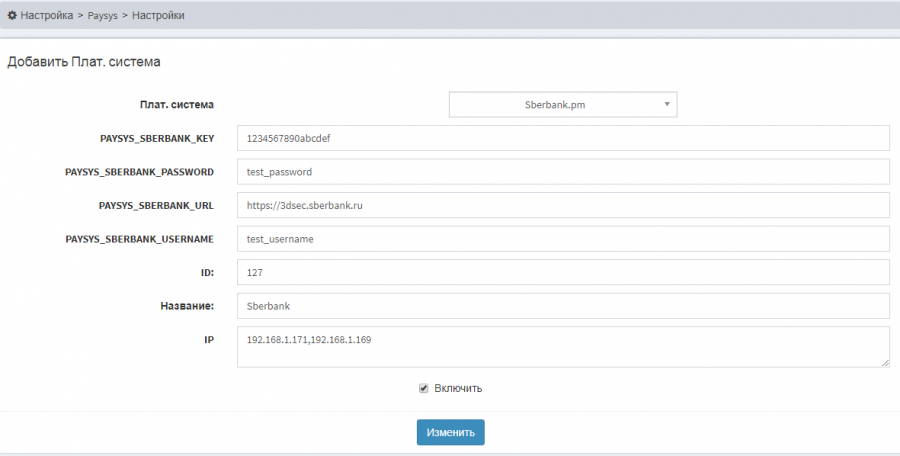Focus the PAYSYS_SBERBANK_USERNAME input field
This screenshot has width=900, height=456.
(x=563, y=239)
